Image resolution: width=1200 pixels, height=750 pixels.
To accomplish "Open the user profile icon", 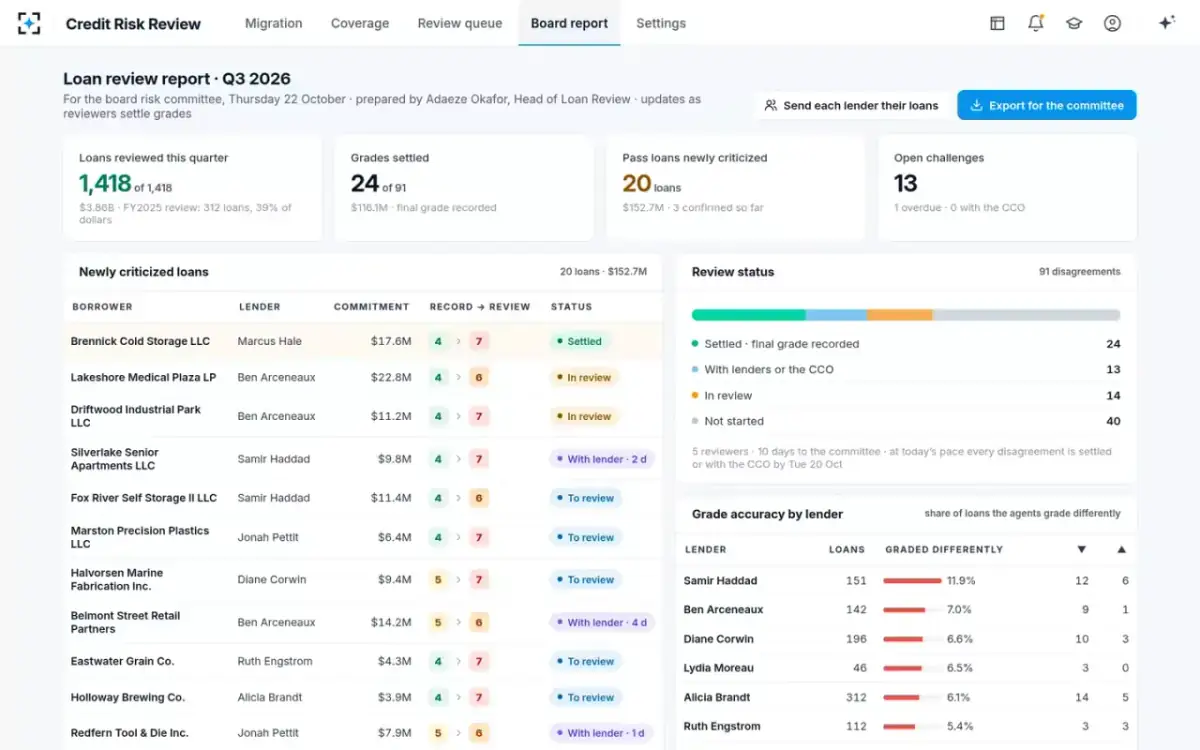I will pos(1112,23).
